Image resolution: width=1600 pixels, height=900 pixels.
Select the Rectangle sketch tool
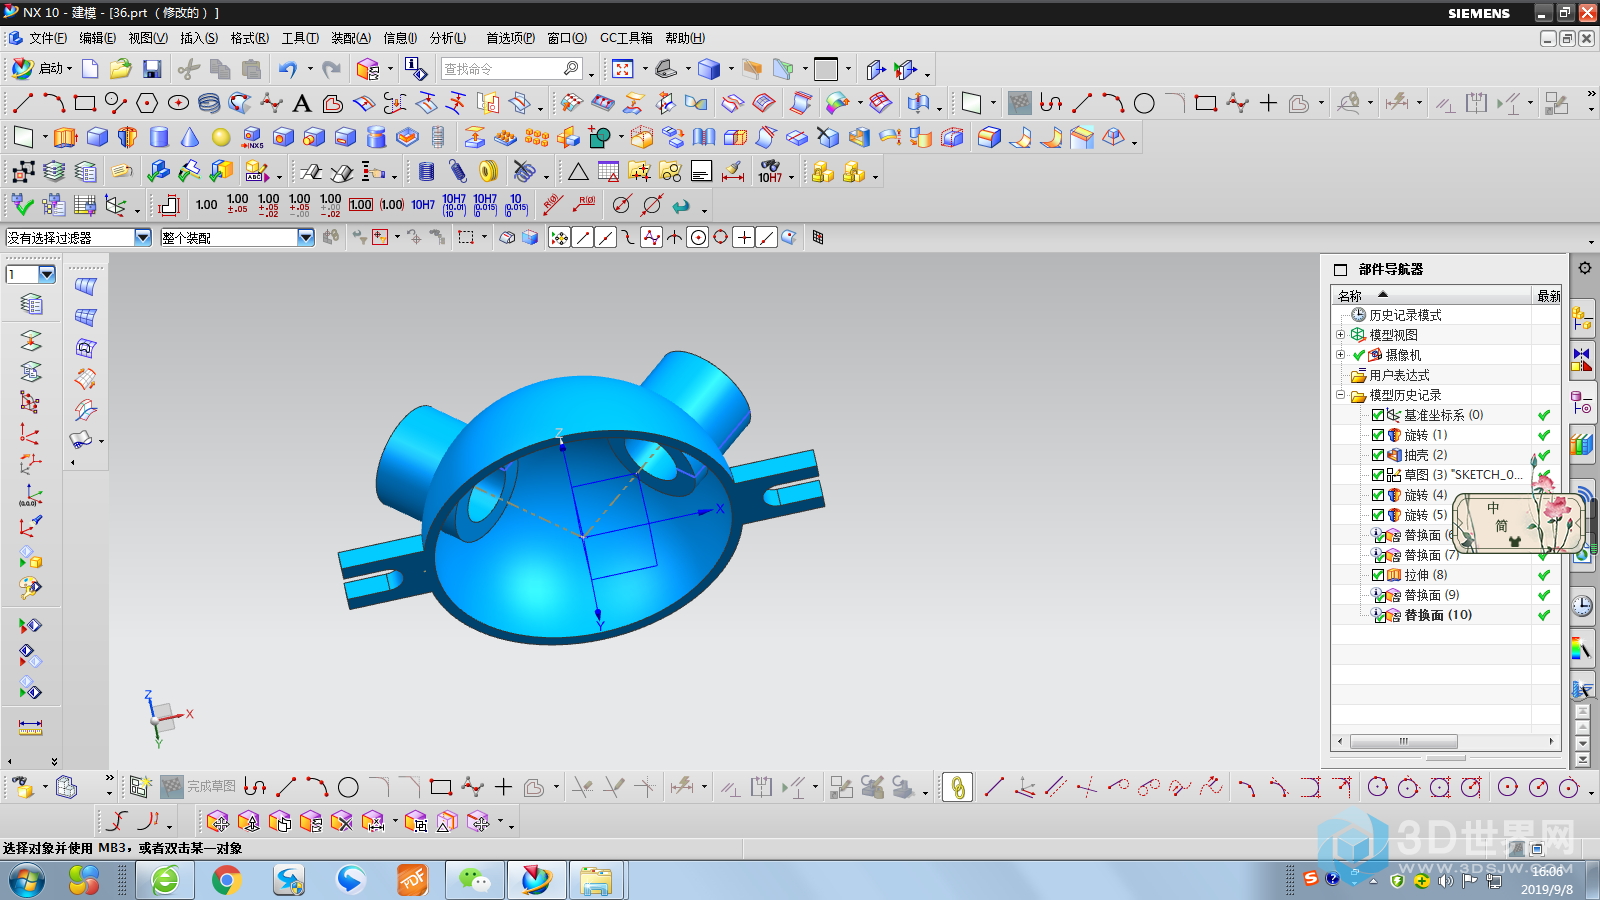point(85,103)
